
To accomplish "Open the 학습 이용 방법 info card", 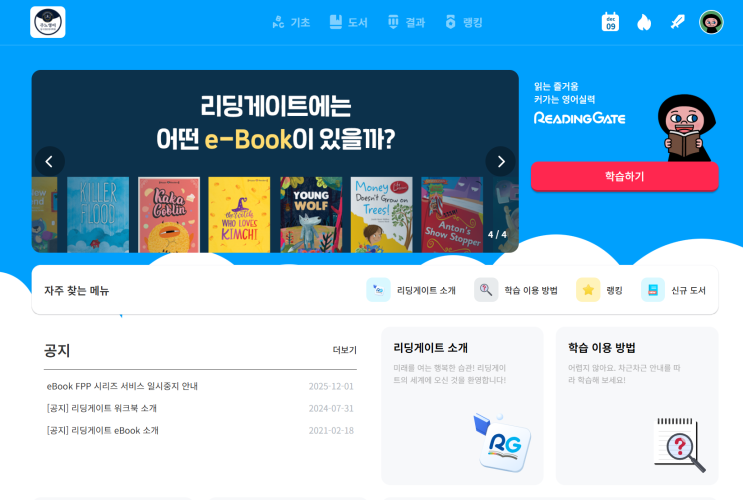I will [x=637, y=406].
